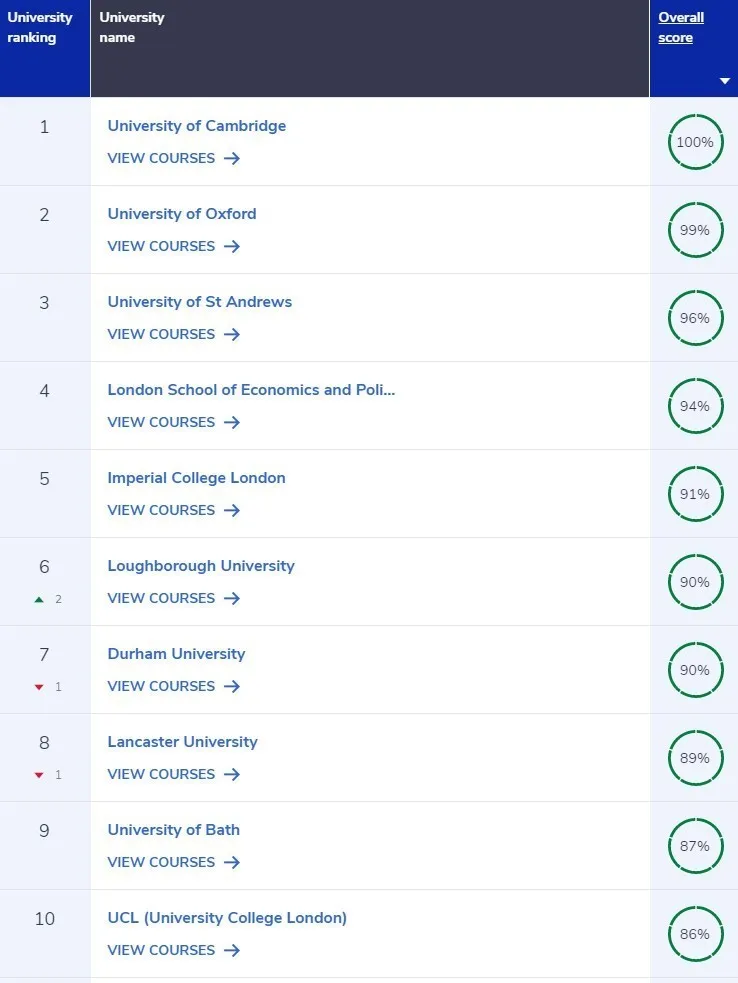This screenshot has width=738, height=983.
Task: Open the Overall score column header link
Action: point(681,28)
